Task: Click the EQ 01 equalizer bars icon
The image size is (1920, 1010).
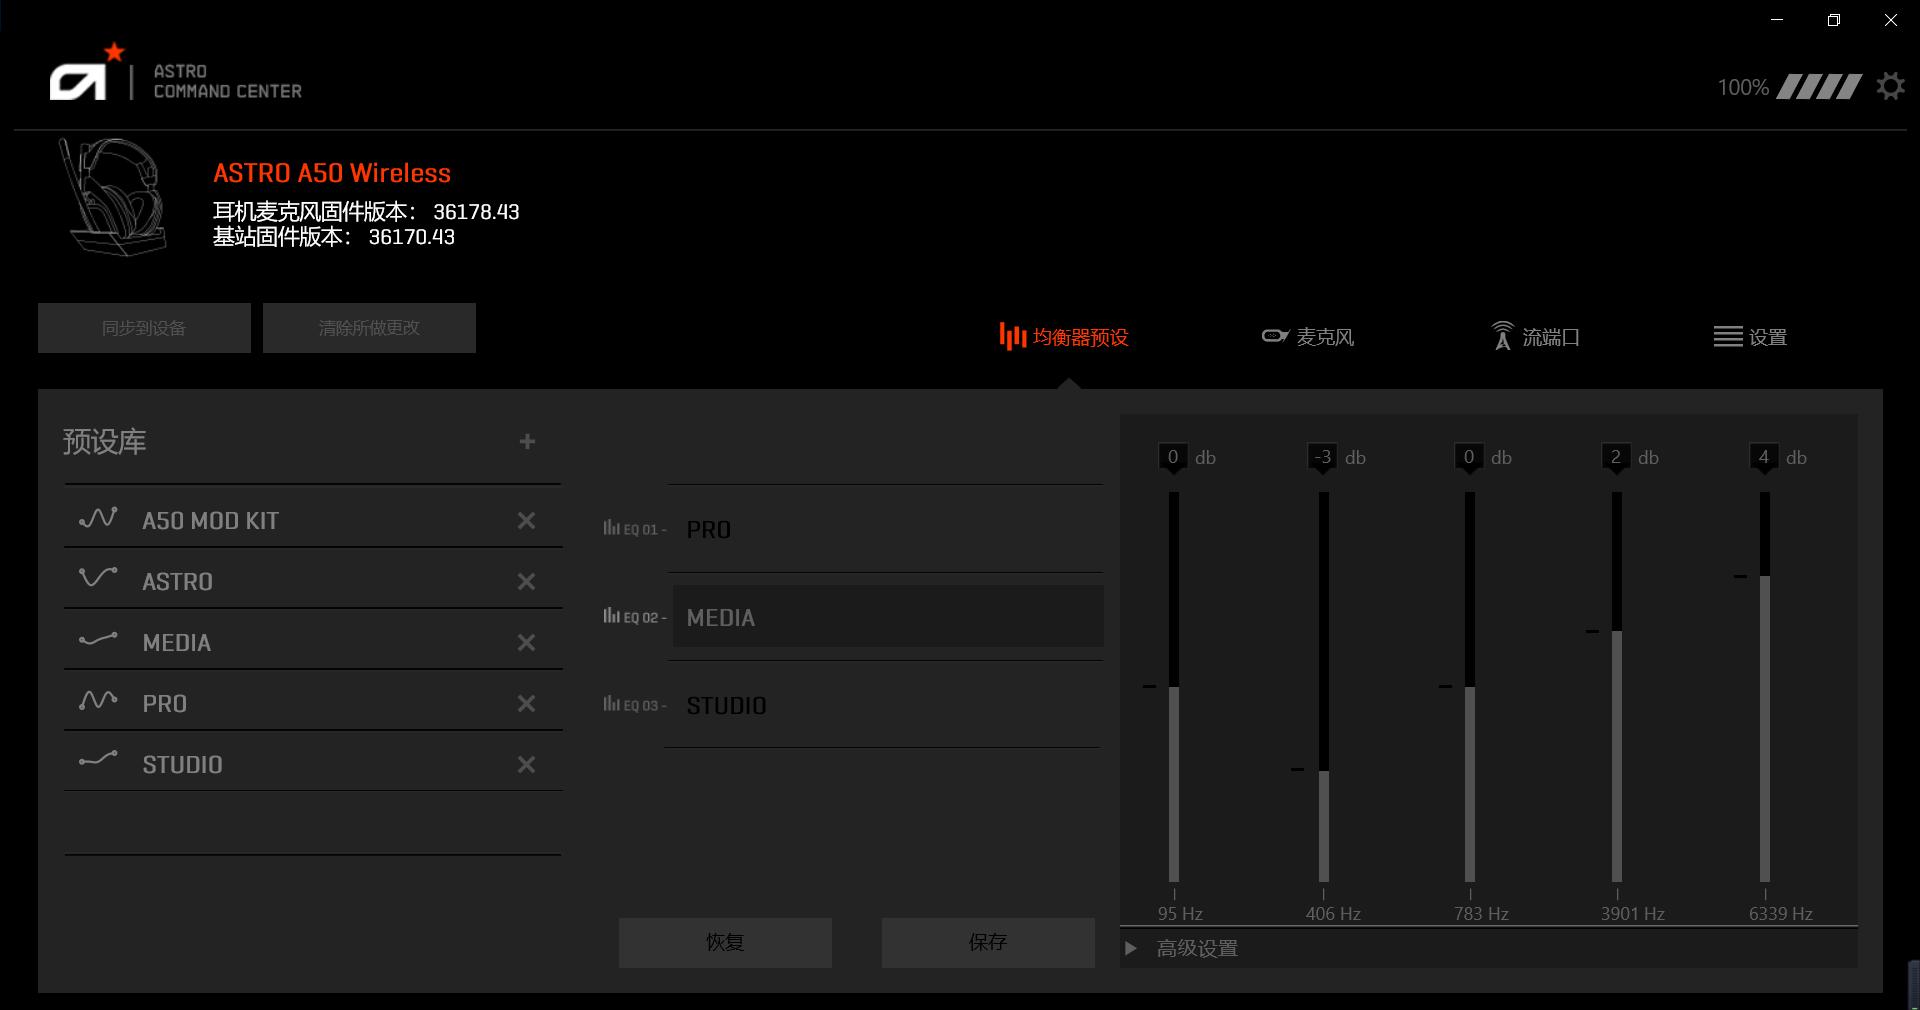Action: (x=612, y=529)
